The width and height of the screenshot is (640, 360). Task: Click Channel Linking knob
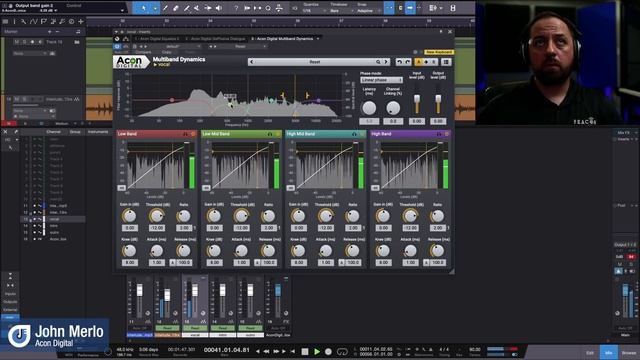393,108
